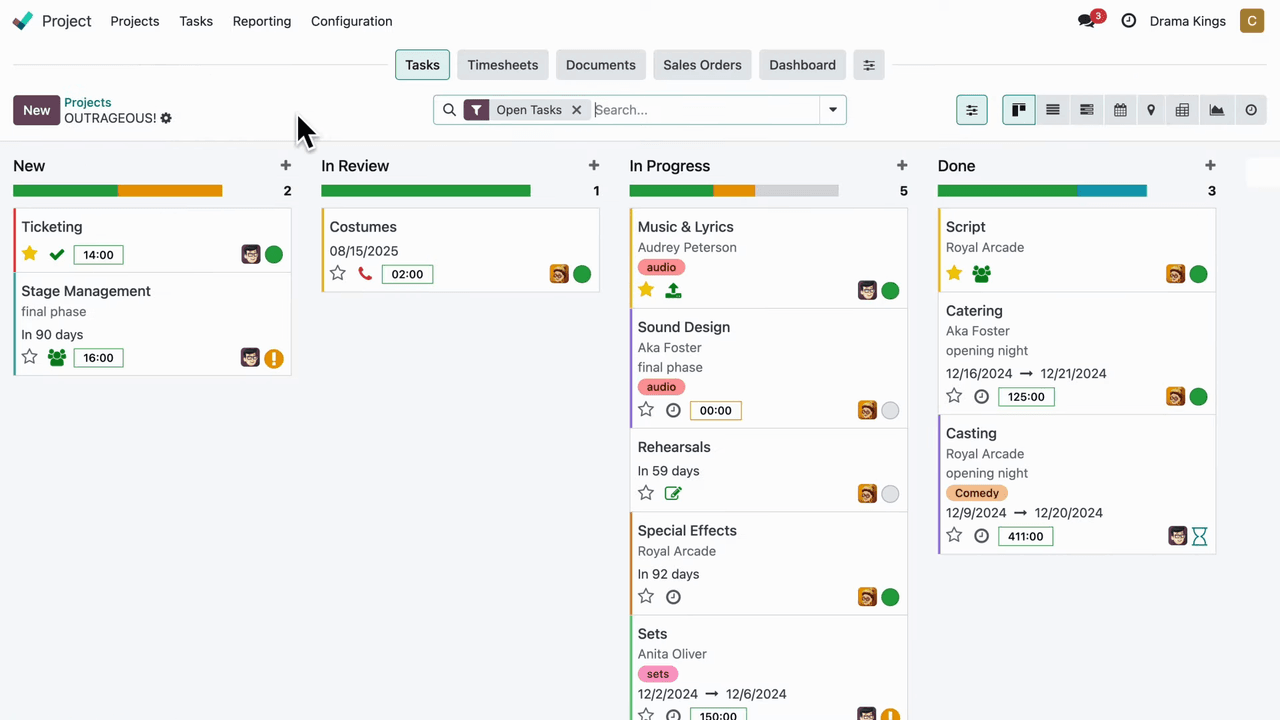This screenshot has height=720, width=1280.
Task: Open the messages chat icon
Action: pos(1086,21)
